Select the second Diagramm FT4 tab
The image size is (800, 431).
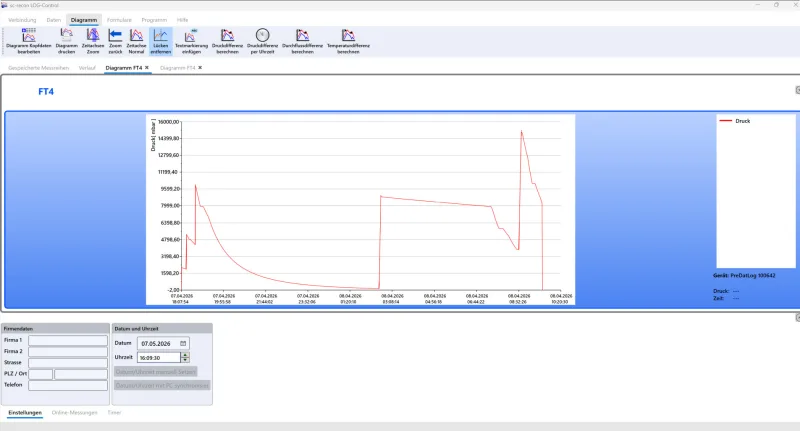click(177, 68)
